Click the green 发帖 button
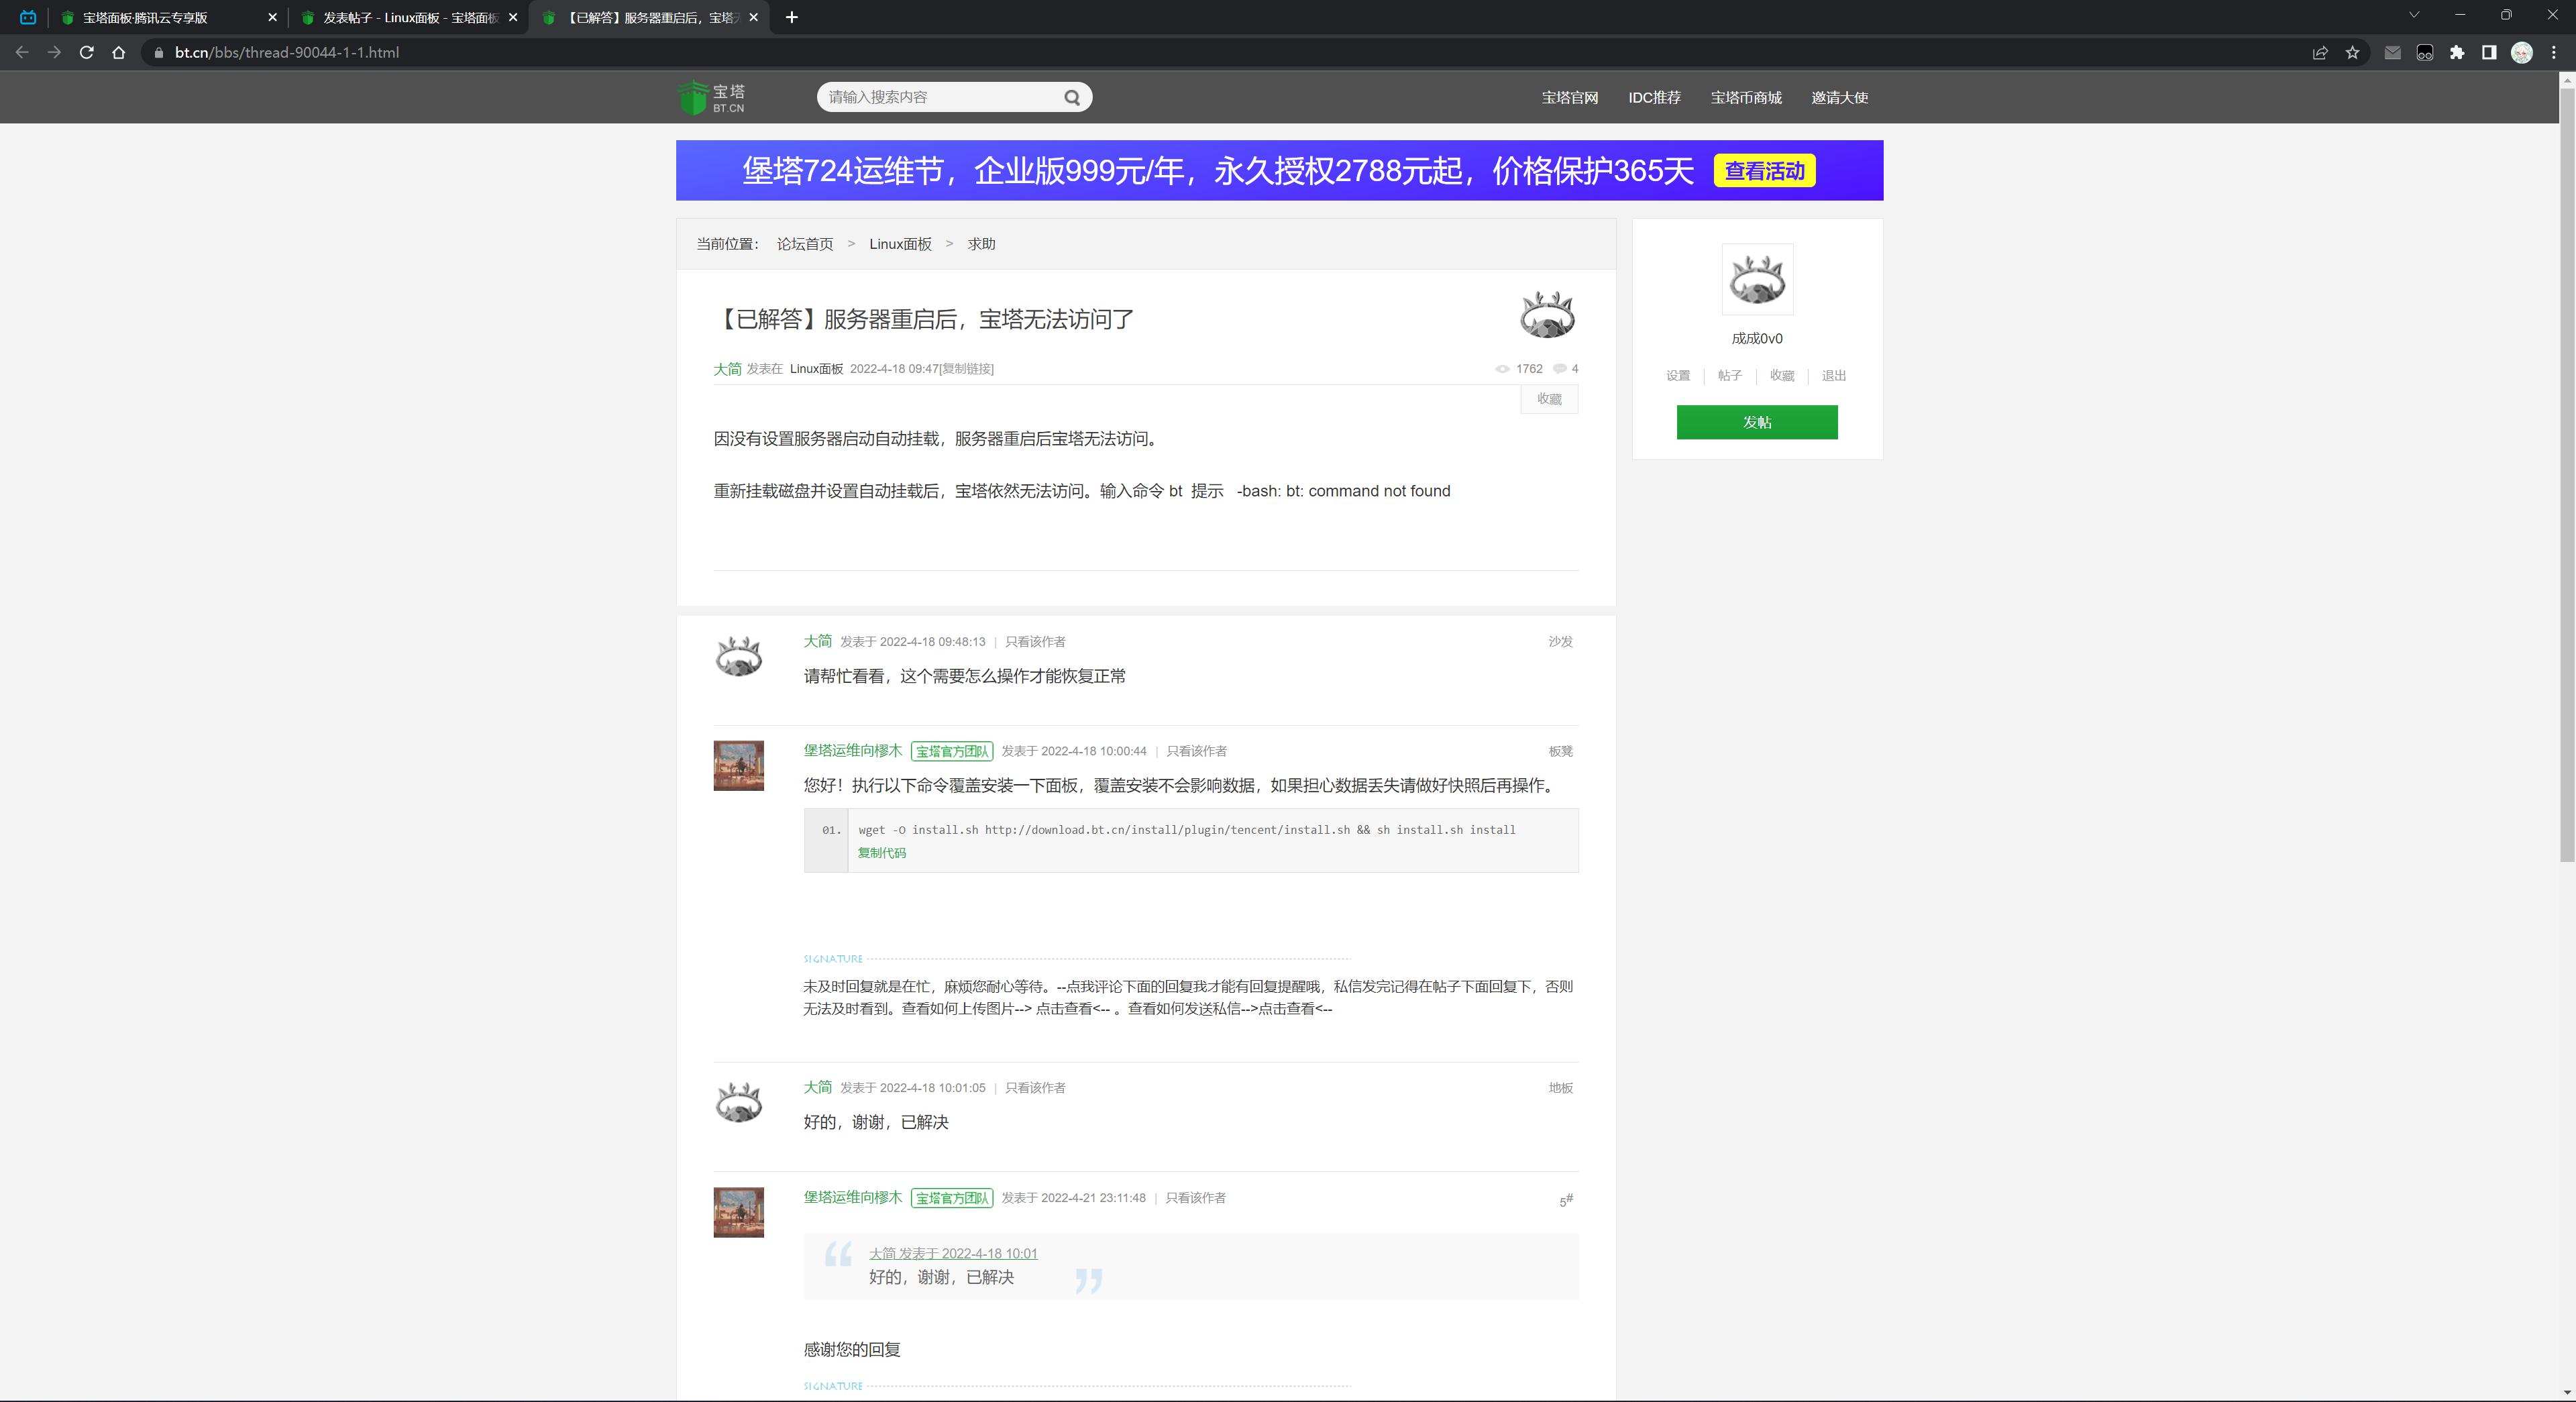Screen dimensions: 2576x1402 point(1757,422)
